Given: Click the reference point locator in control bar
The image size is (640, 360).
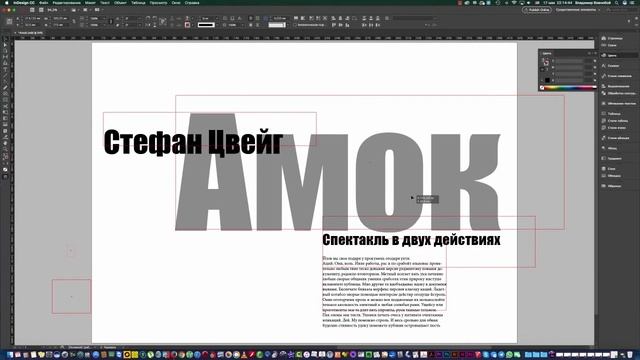Looking at the screenshot, I should (x=9, y=22).
